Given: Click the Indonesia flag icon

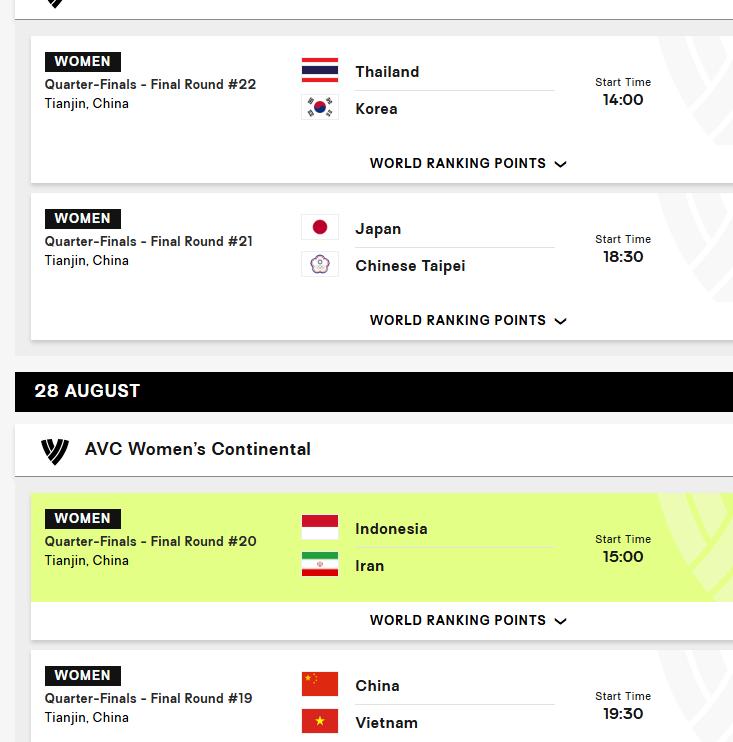Looking at the screenshot, I should click(320, 527).
